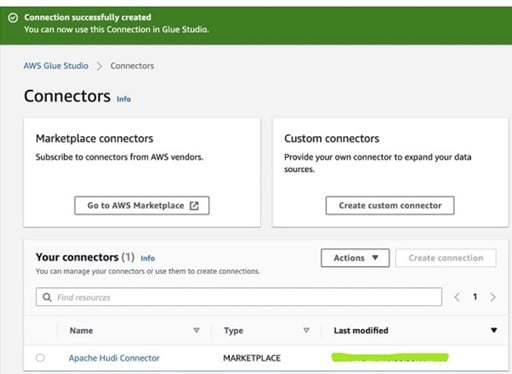Click the Connectors breadcrumb text
The width and height of the screenshot is (512, 374).
click(x=132, y=66)
